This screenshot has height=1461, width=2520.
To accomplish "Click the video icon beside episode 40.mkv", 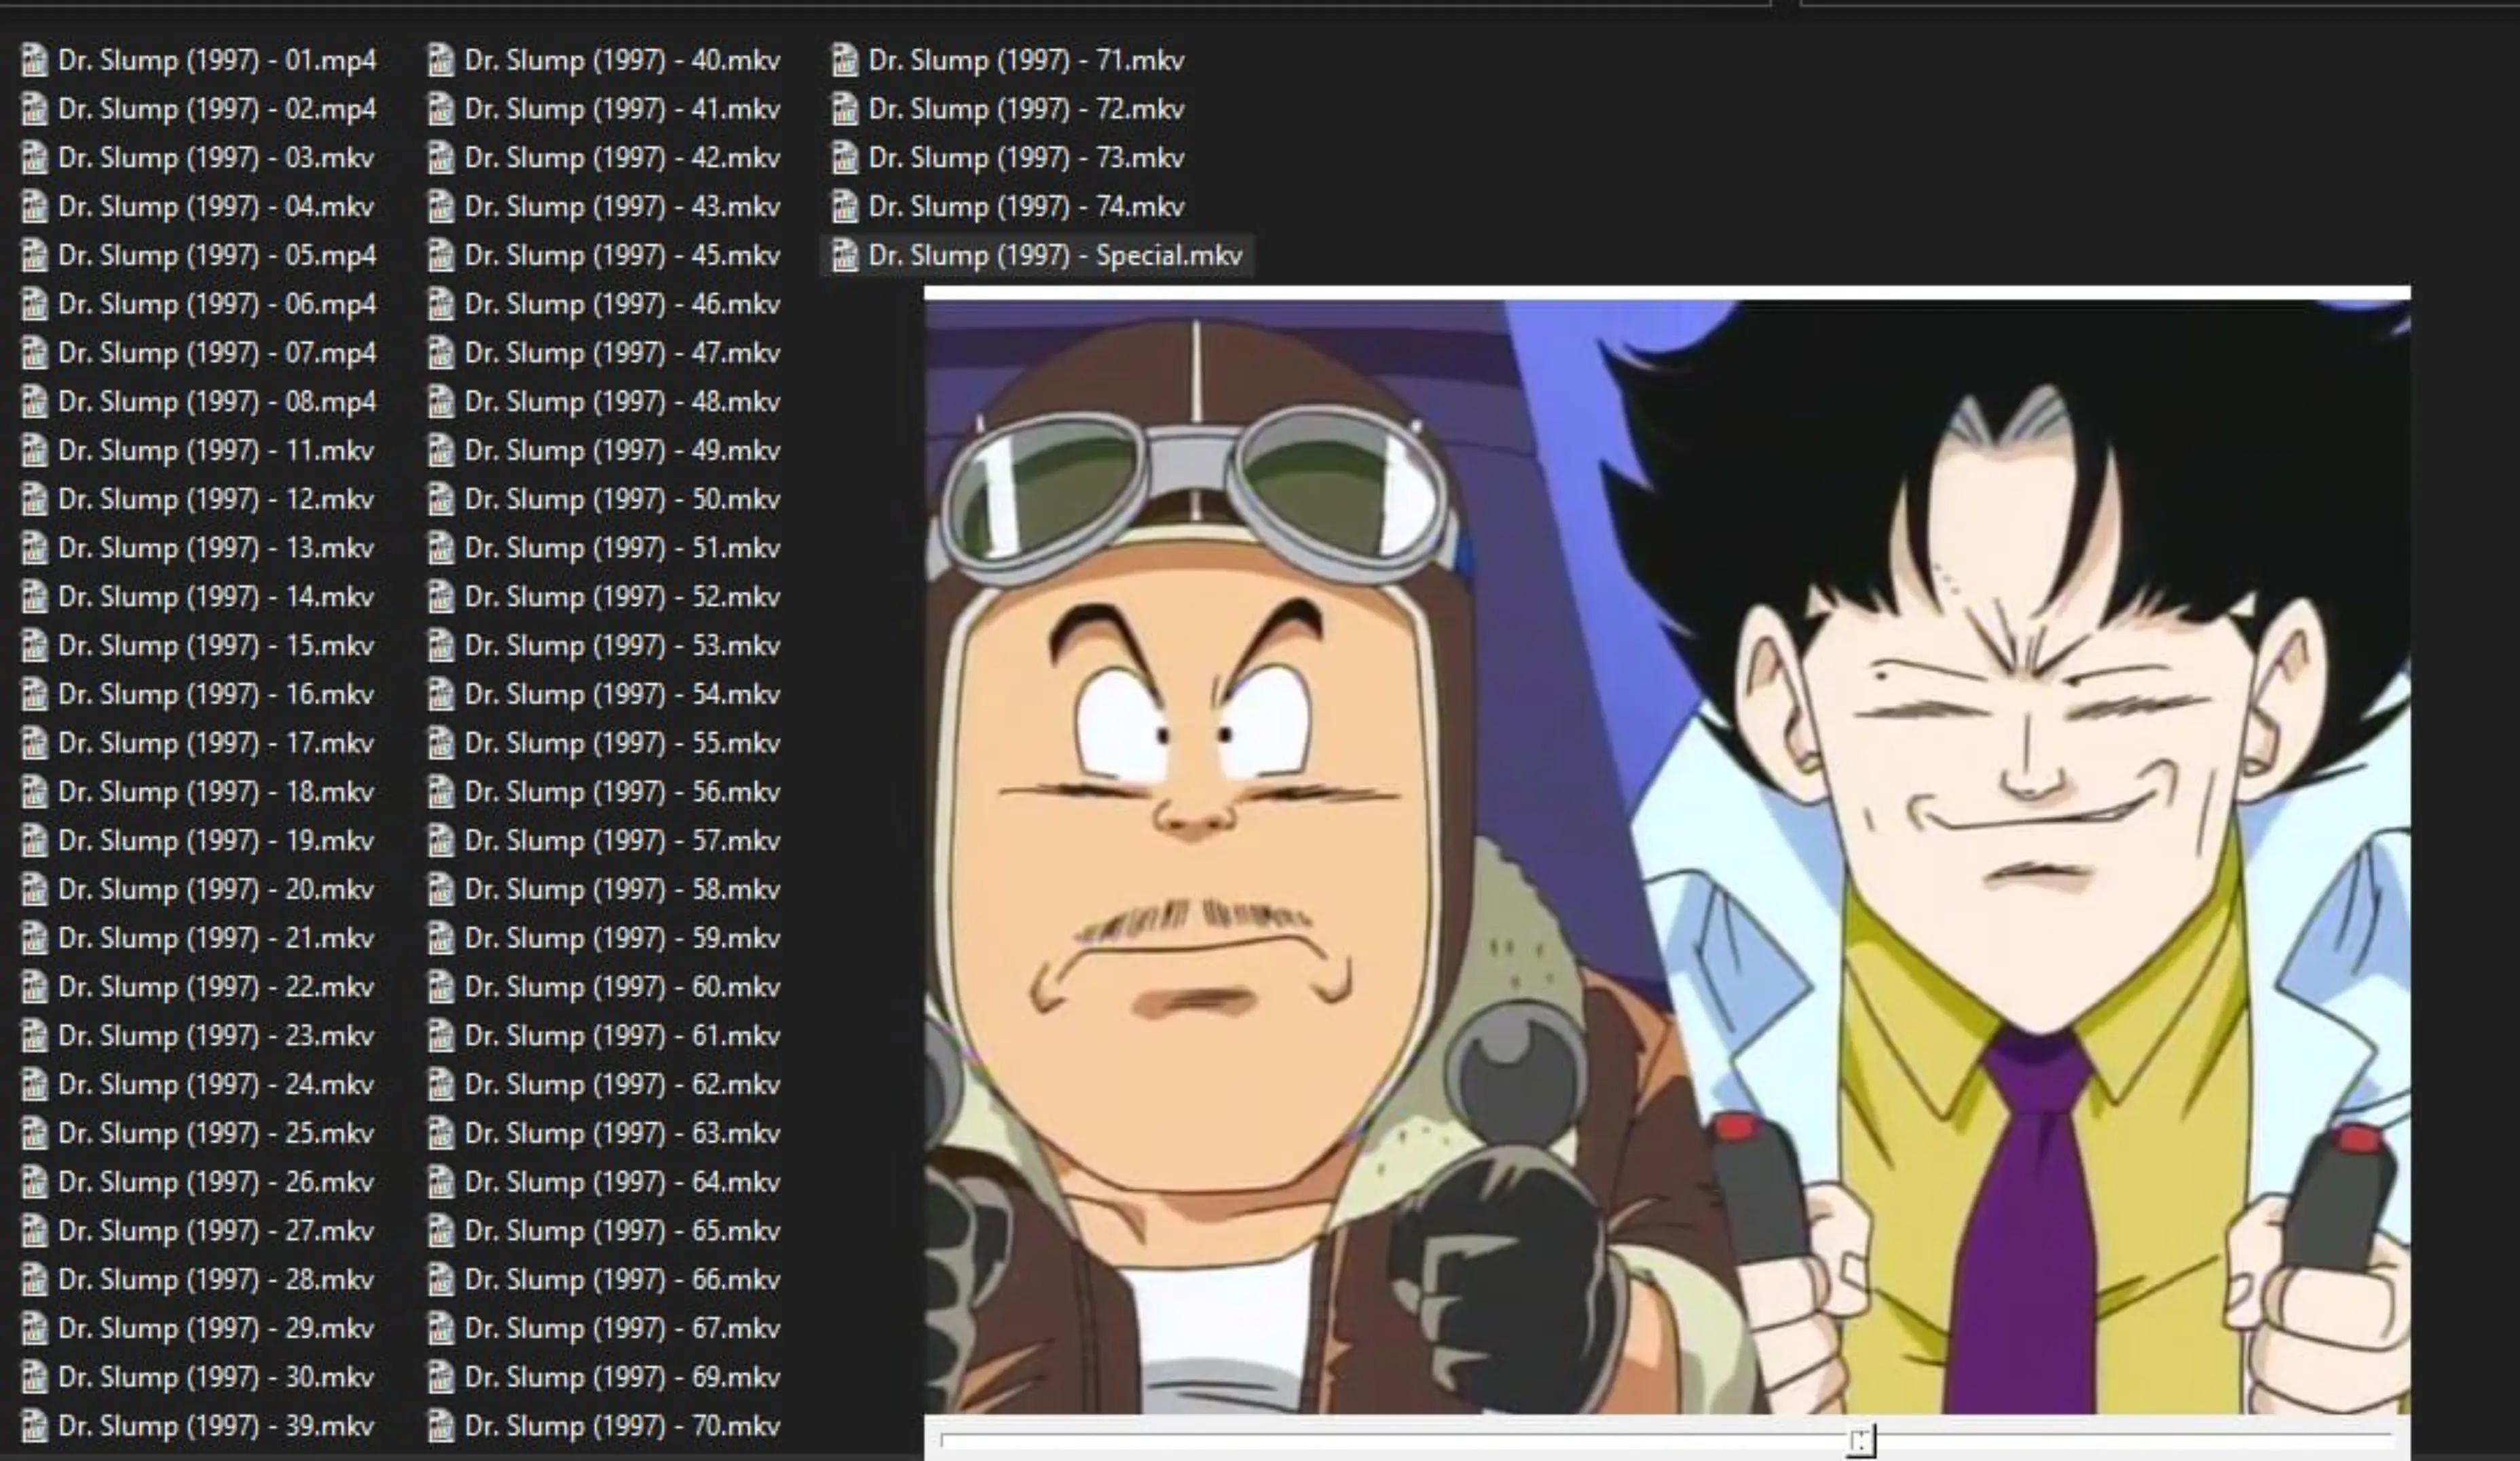I will pos(441,60).
